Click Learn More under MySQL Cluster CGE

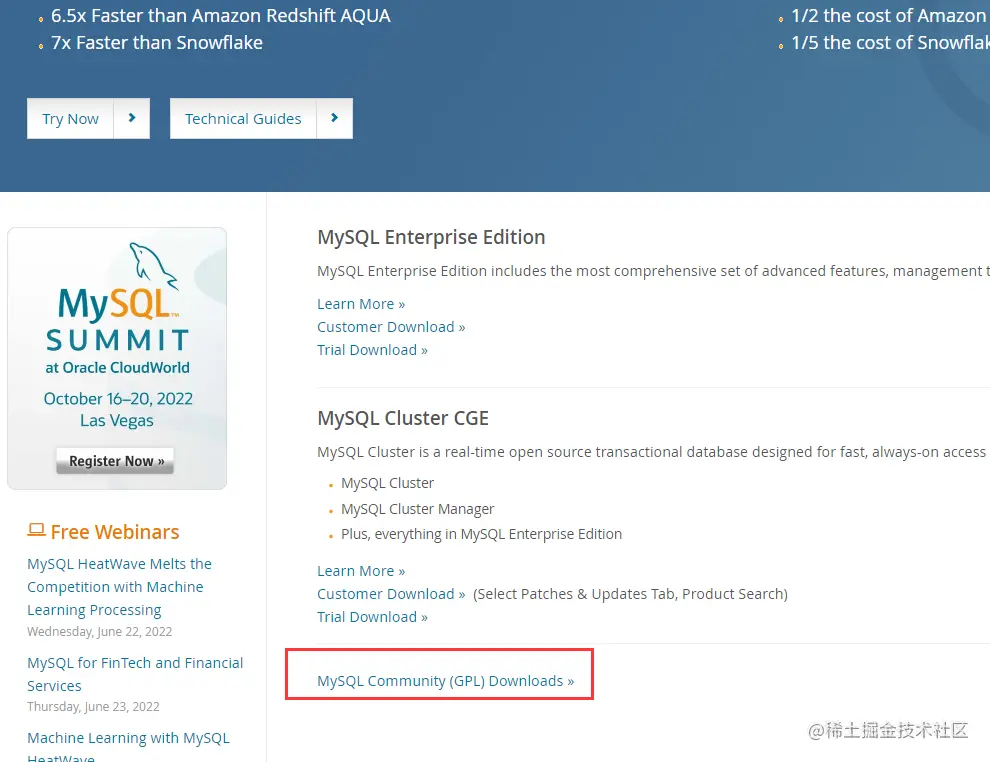click(x=361, y=571)
